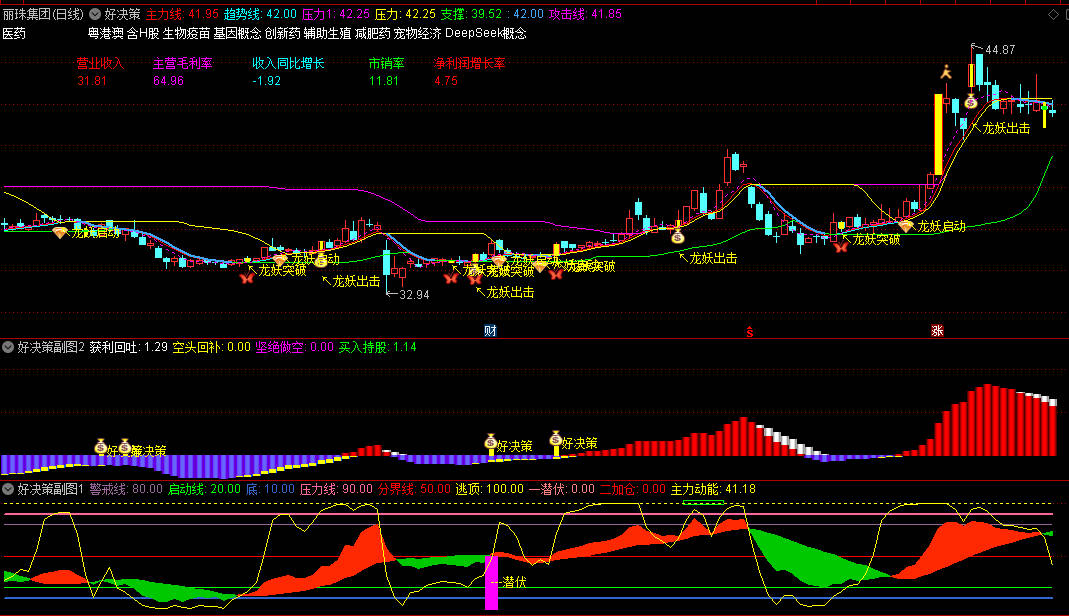Select the DeepSeek概念 concept tag

(485, 33)
